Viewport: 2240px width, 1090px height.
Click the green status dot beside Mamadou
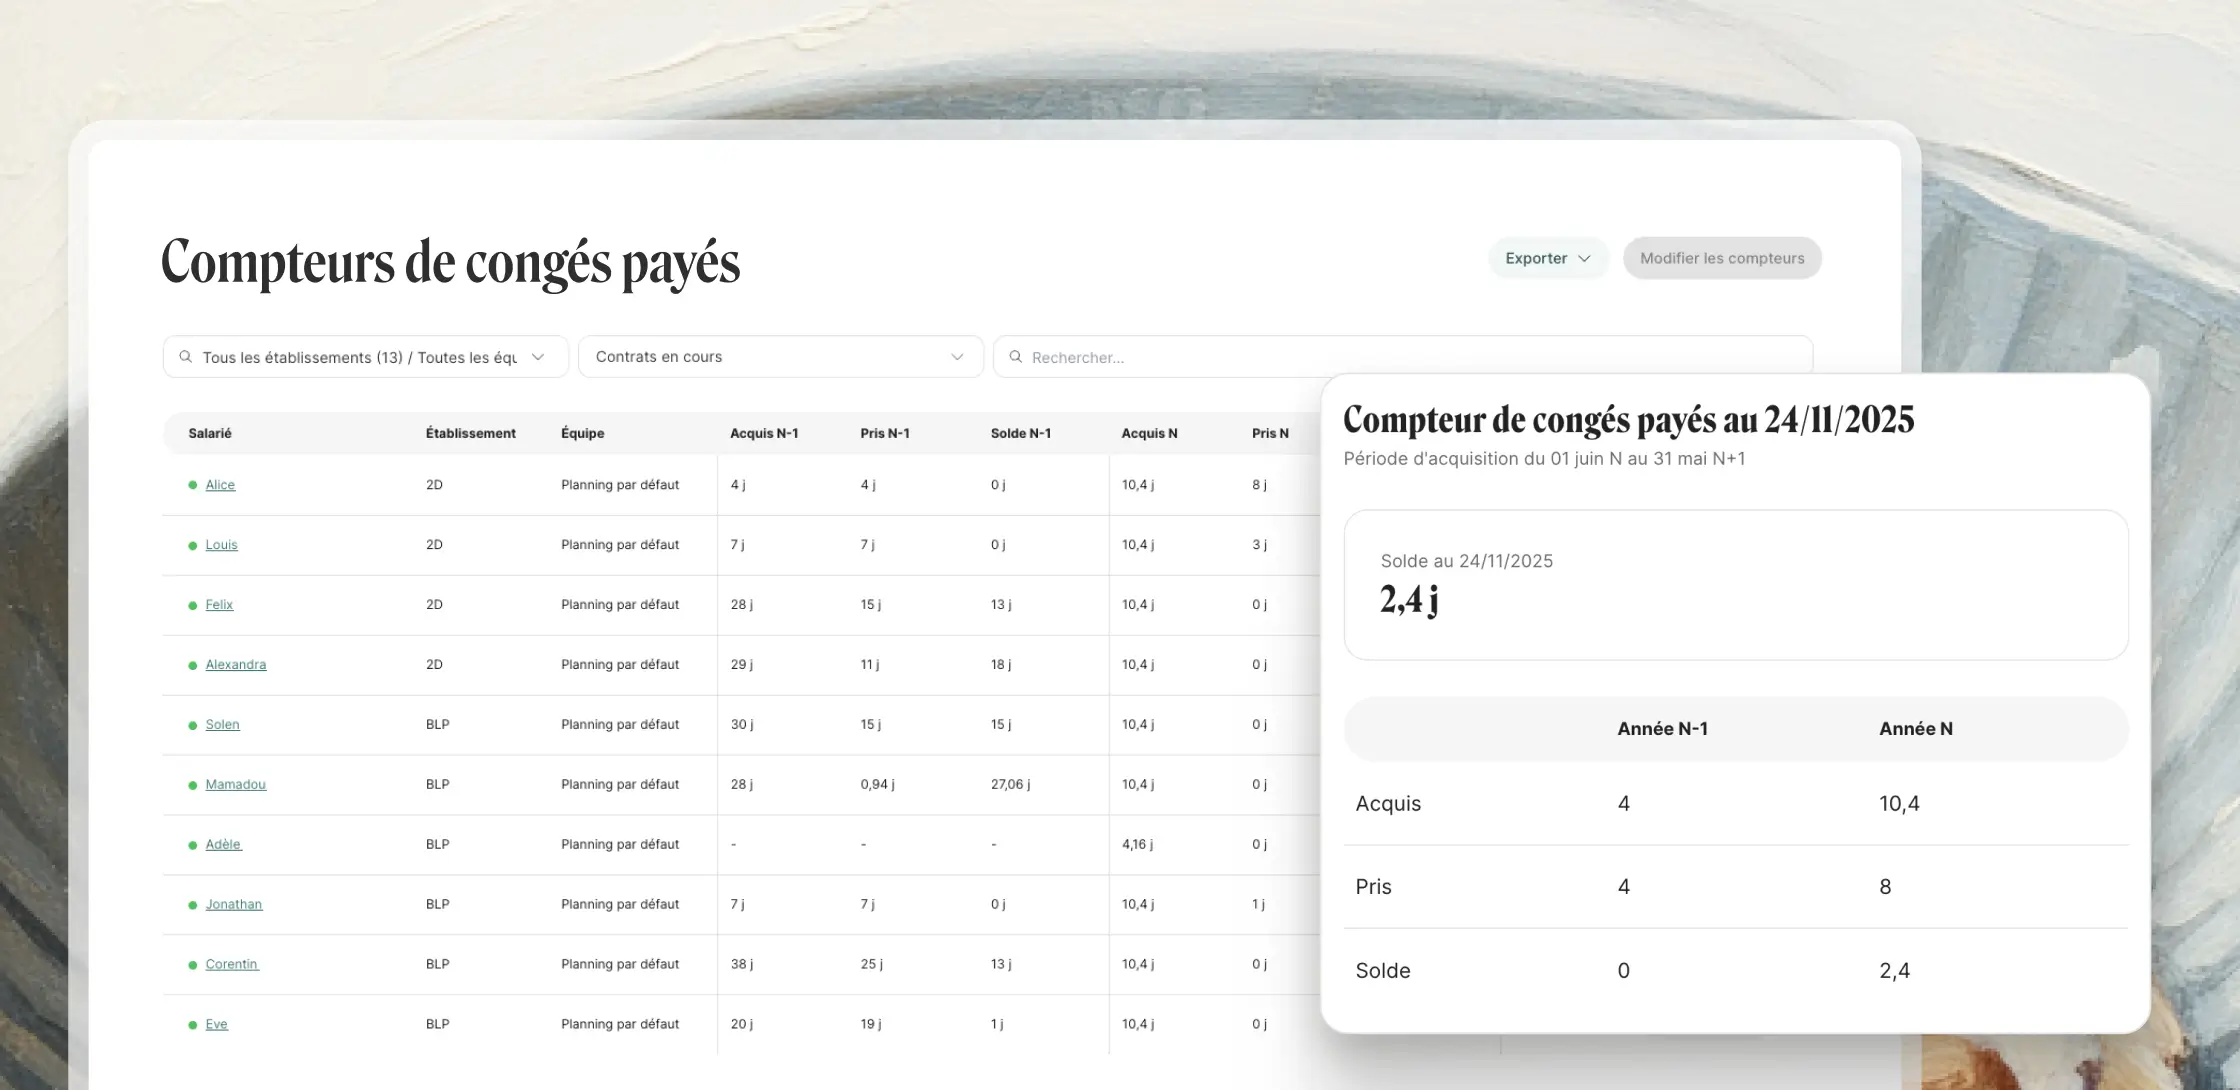click(192, 785)
